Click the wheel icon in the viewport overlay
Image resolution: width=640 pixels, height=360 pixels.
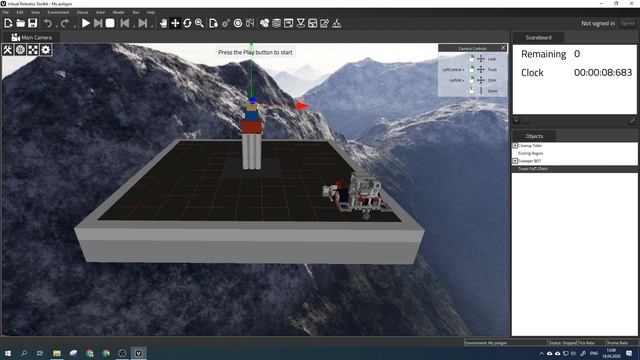[20, 50]
